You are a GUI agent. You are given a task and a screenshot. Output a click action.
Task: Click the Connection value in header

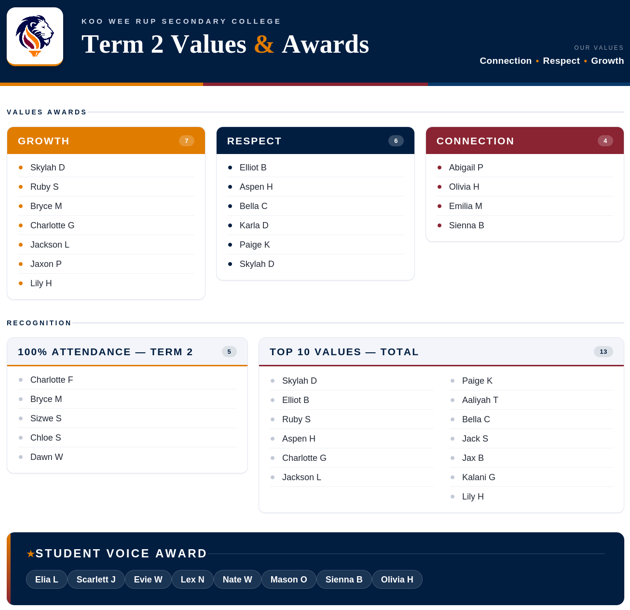click(505, 61)
